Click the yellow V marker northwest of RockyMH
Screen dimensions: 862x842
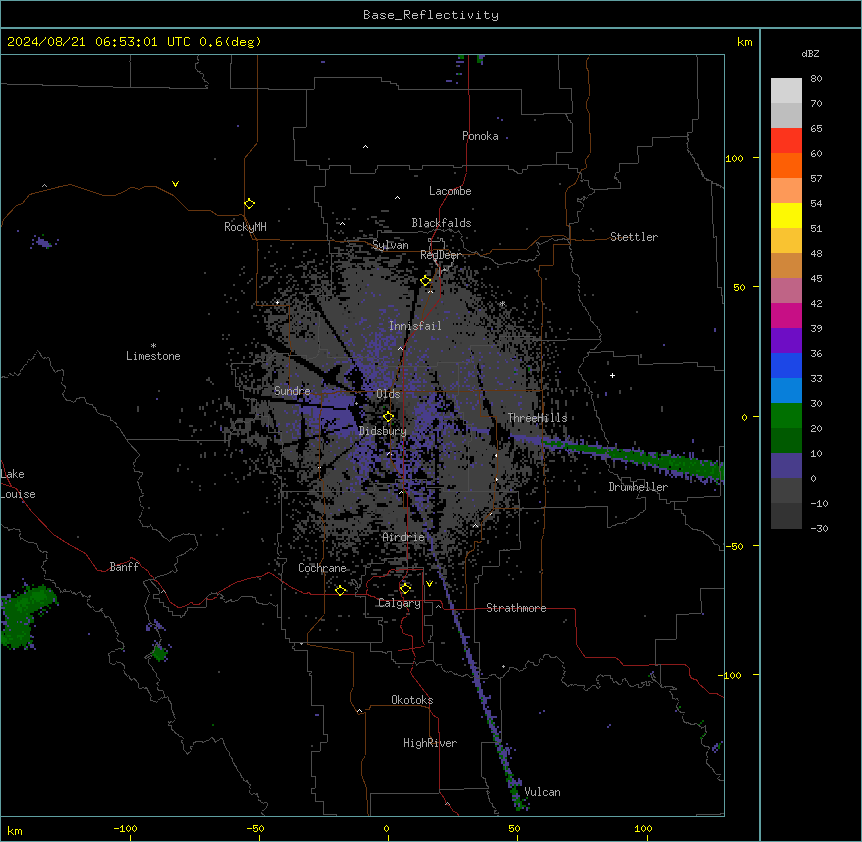point(175,184)
